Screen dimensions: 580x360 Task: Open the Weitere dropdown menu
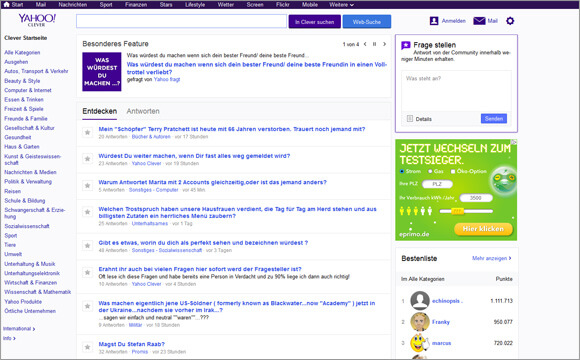[x=341, y=5]
